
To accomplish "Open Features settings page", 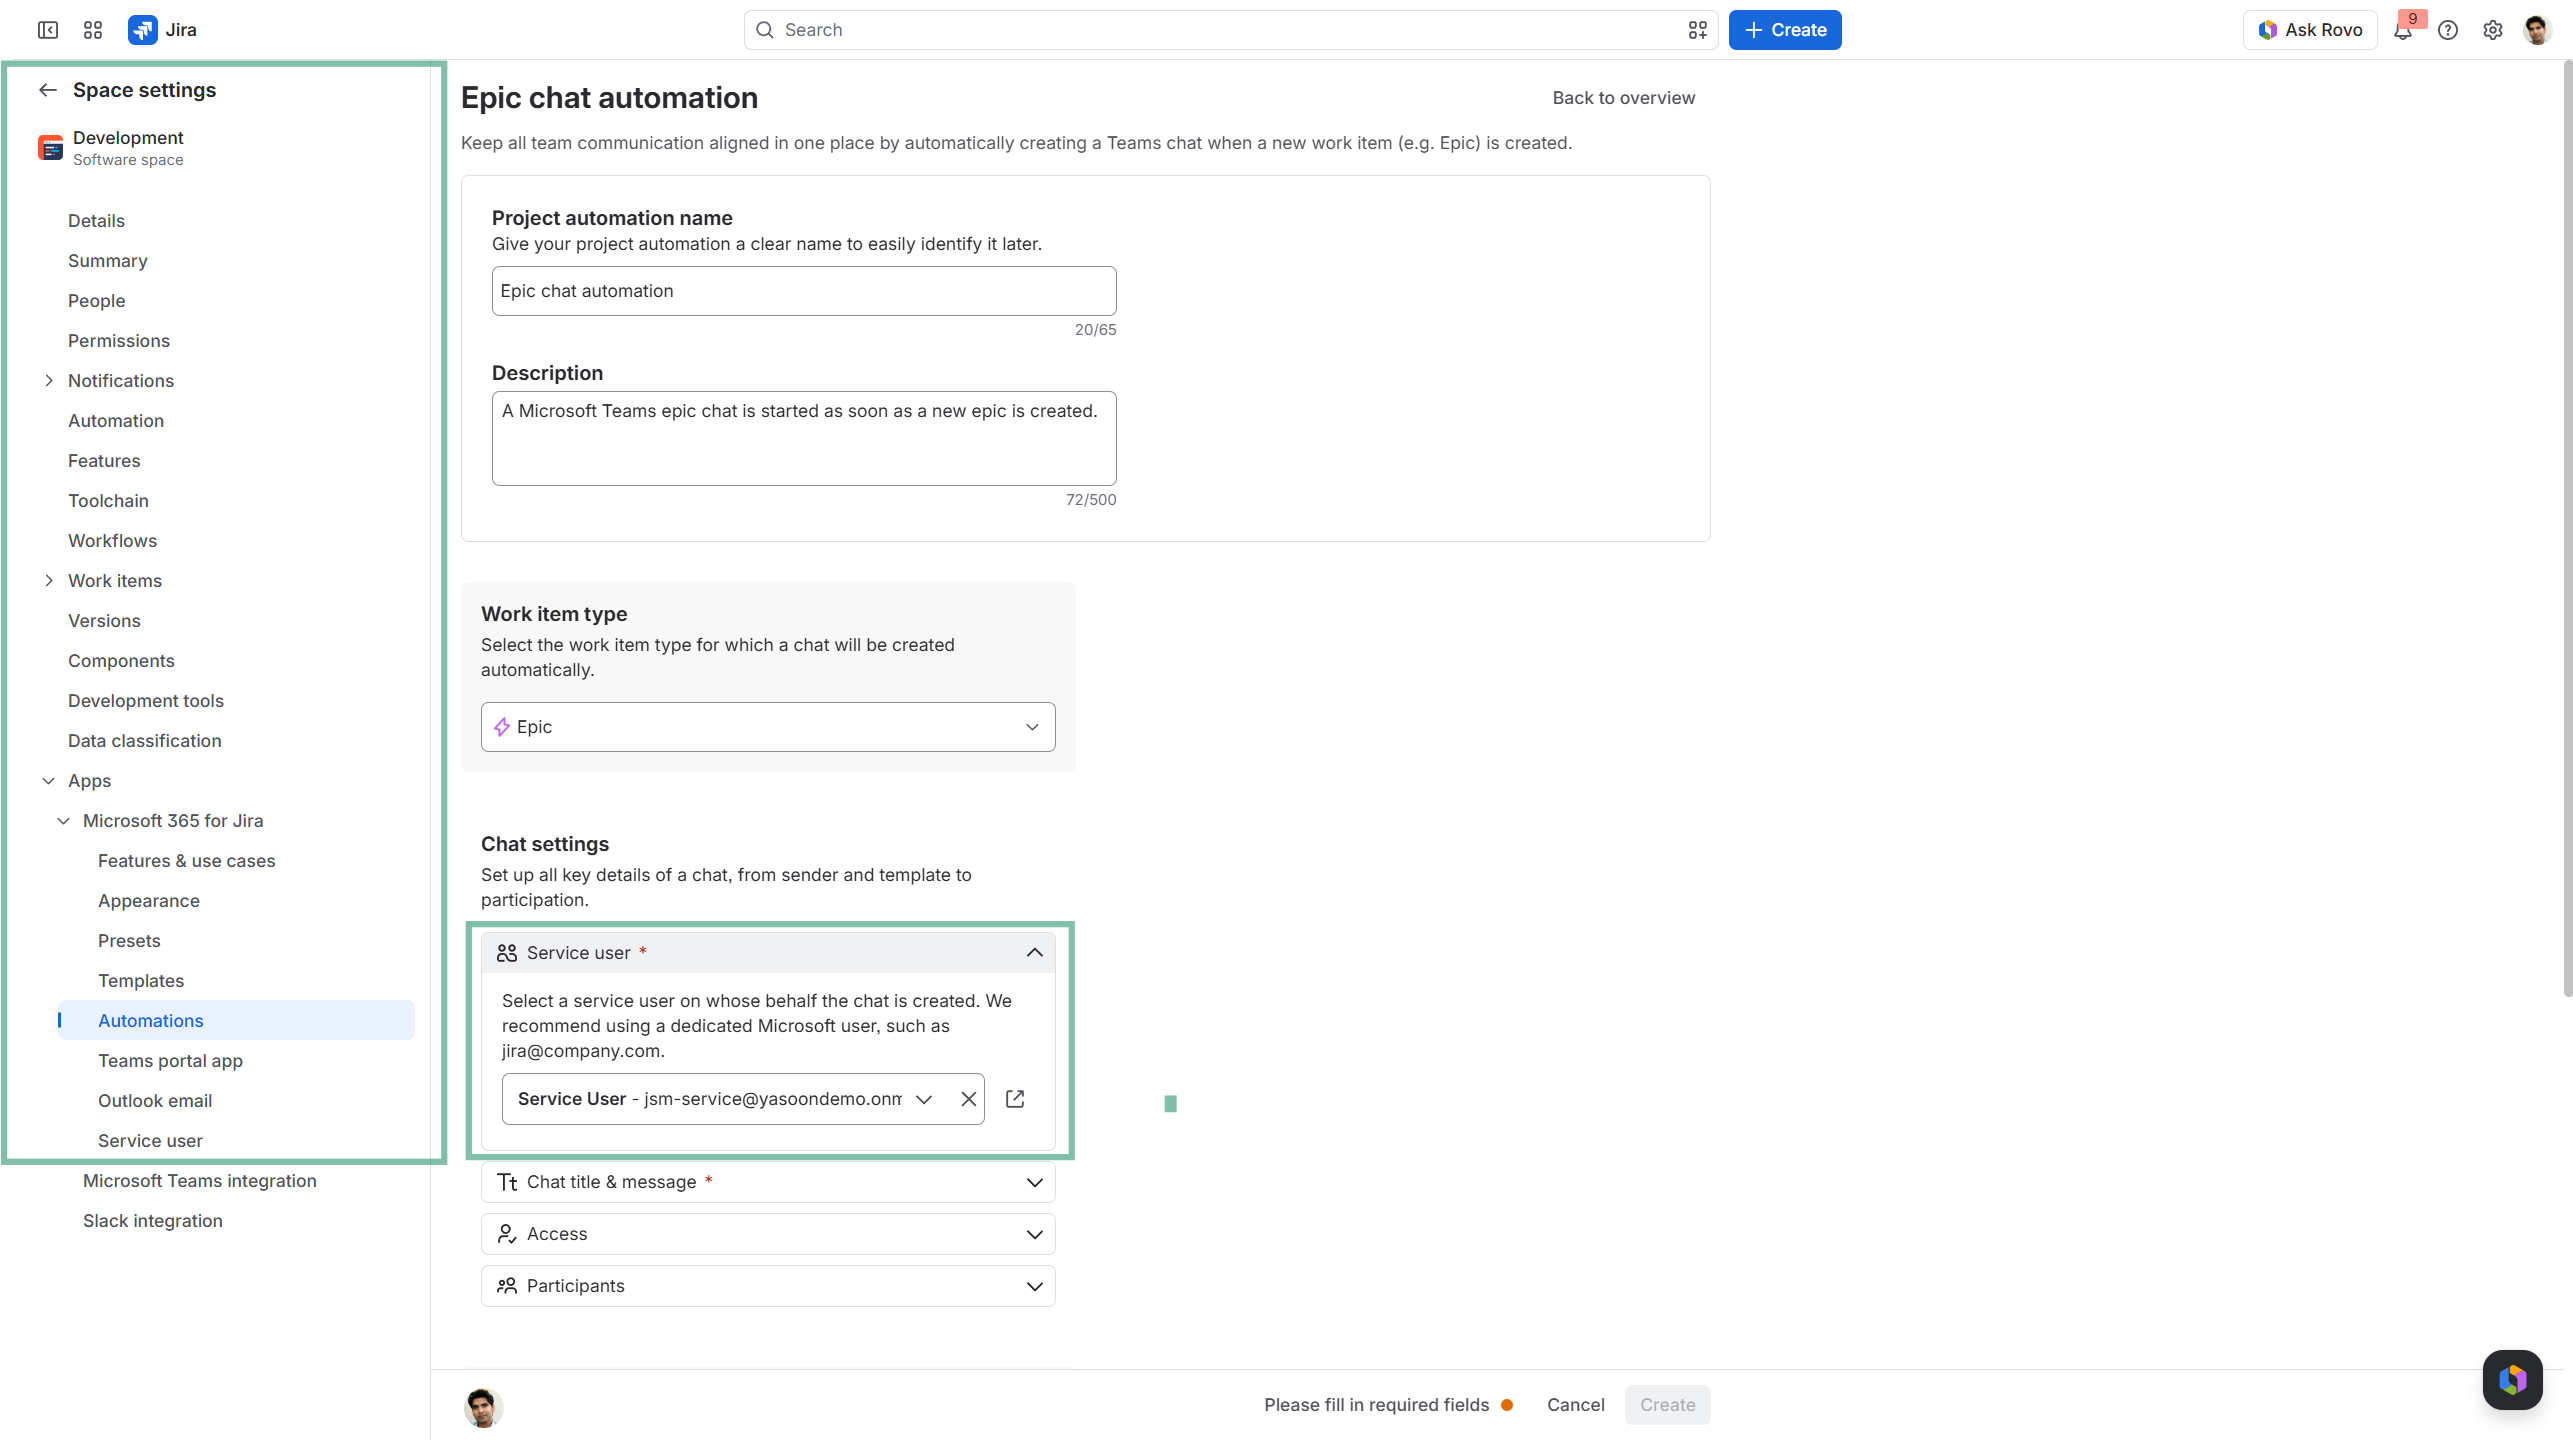I will 104,461.
